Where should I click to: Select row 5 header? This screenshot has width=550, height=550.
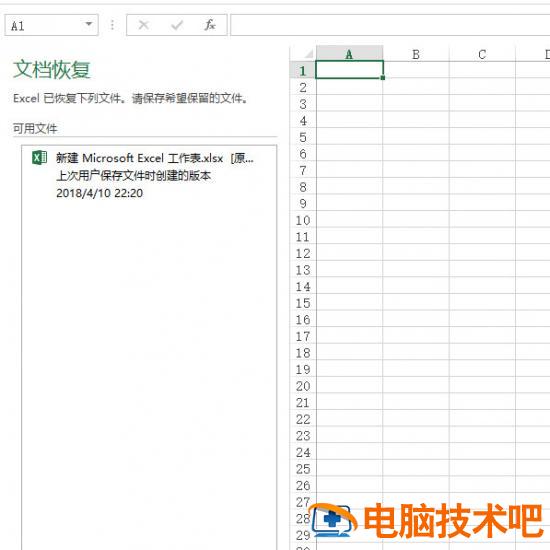click(x=303, y=137)
